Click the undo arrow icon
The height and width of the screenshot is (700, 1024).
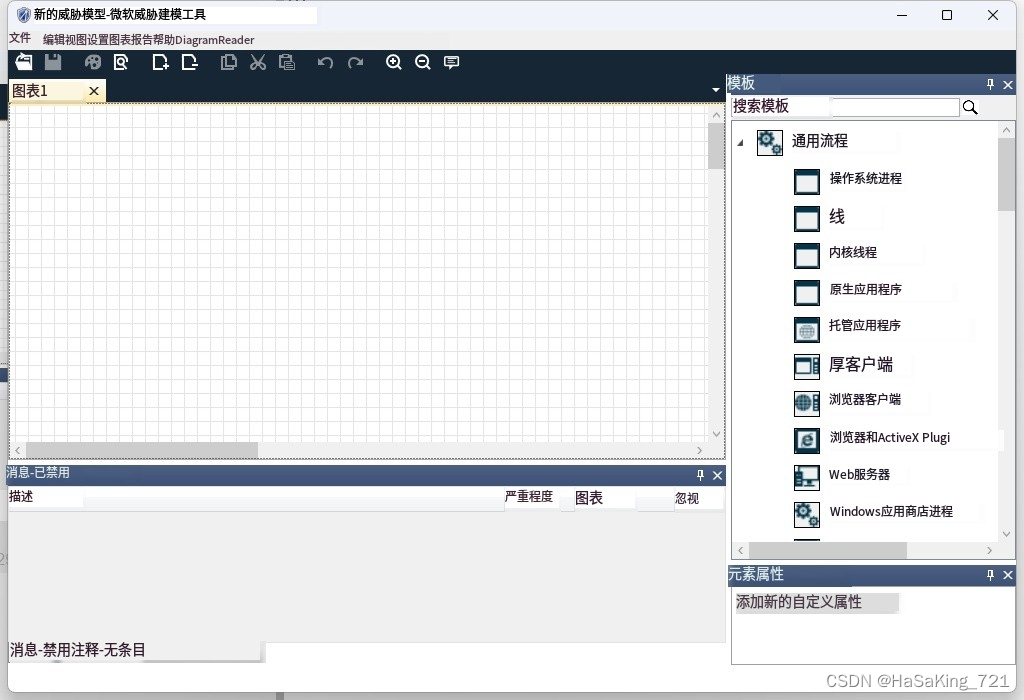pyautogui.click(x=325, y=63)
